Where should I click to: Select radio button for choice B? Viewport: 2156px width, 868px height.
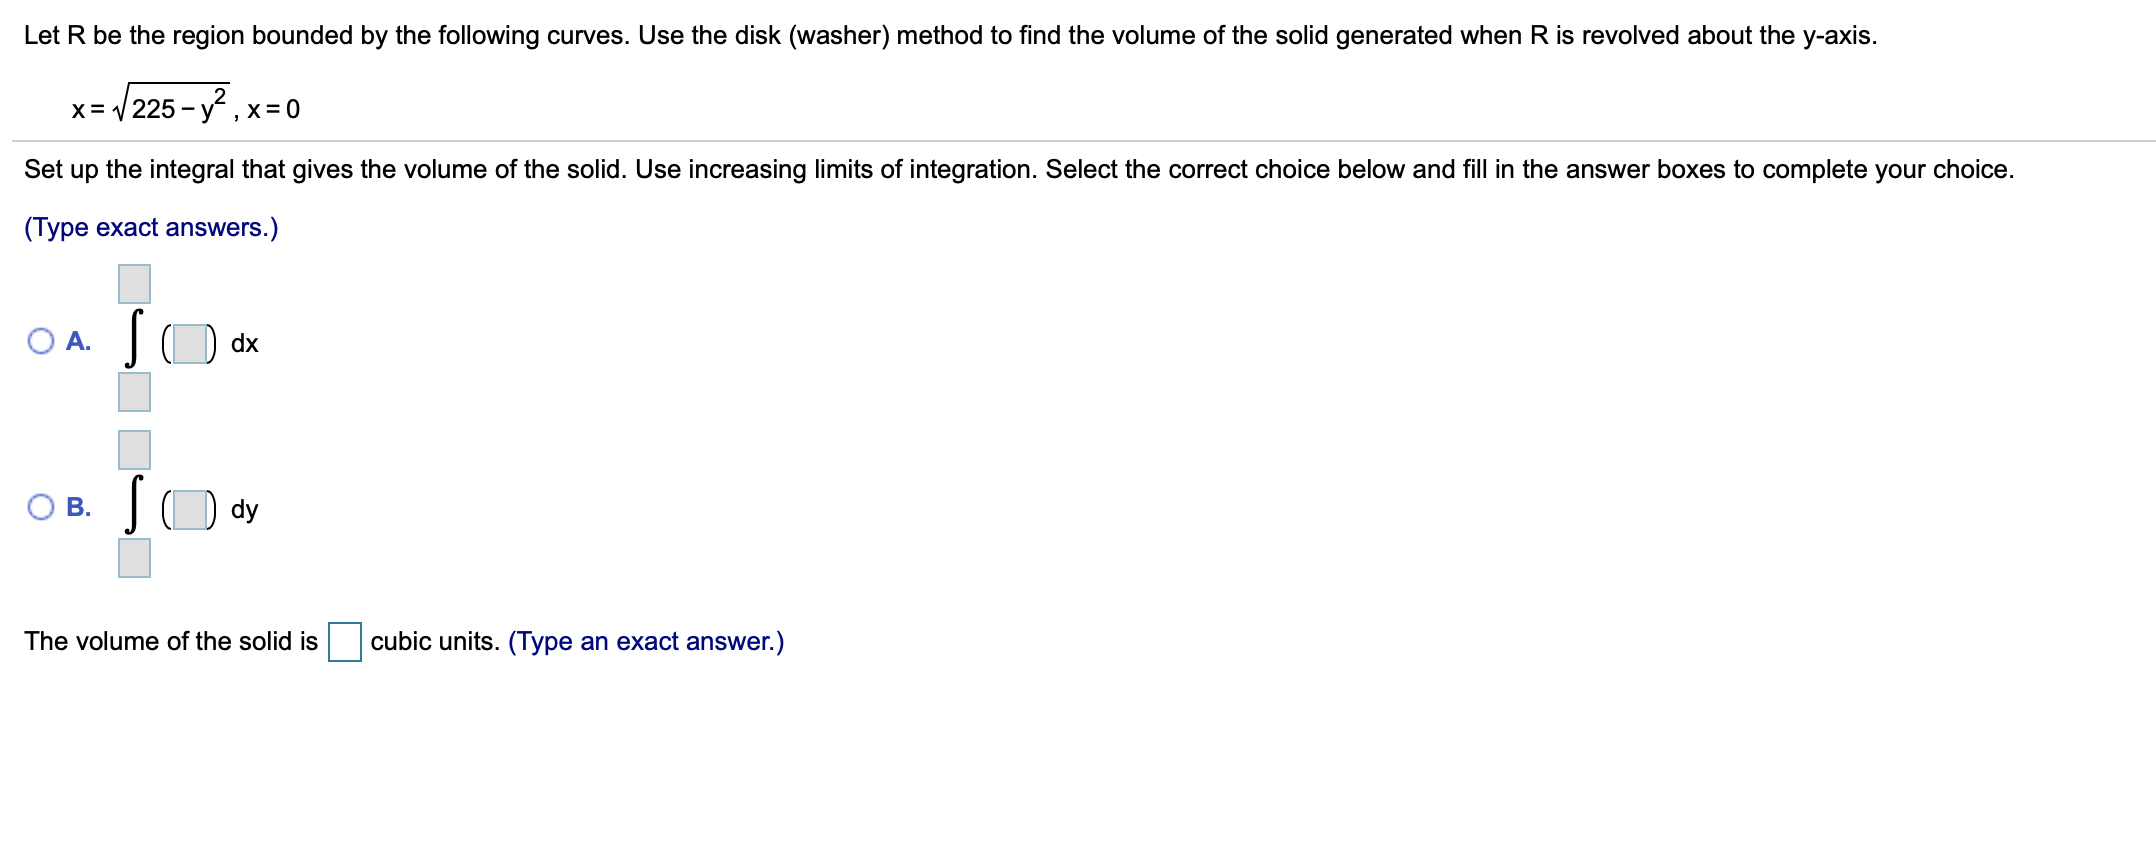point(40,508)
